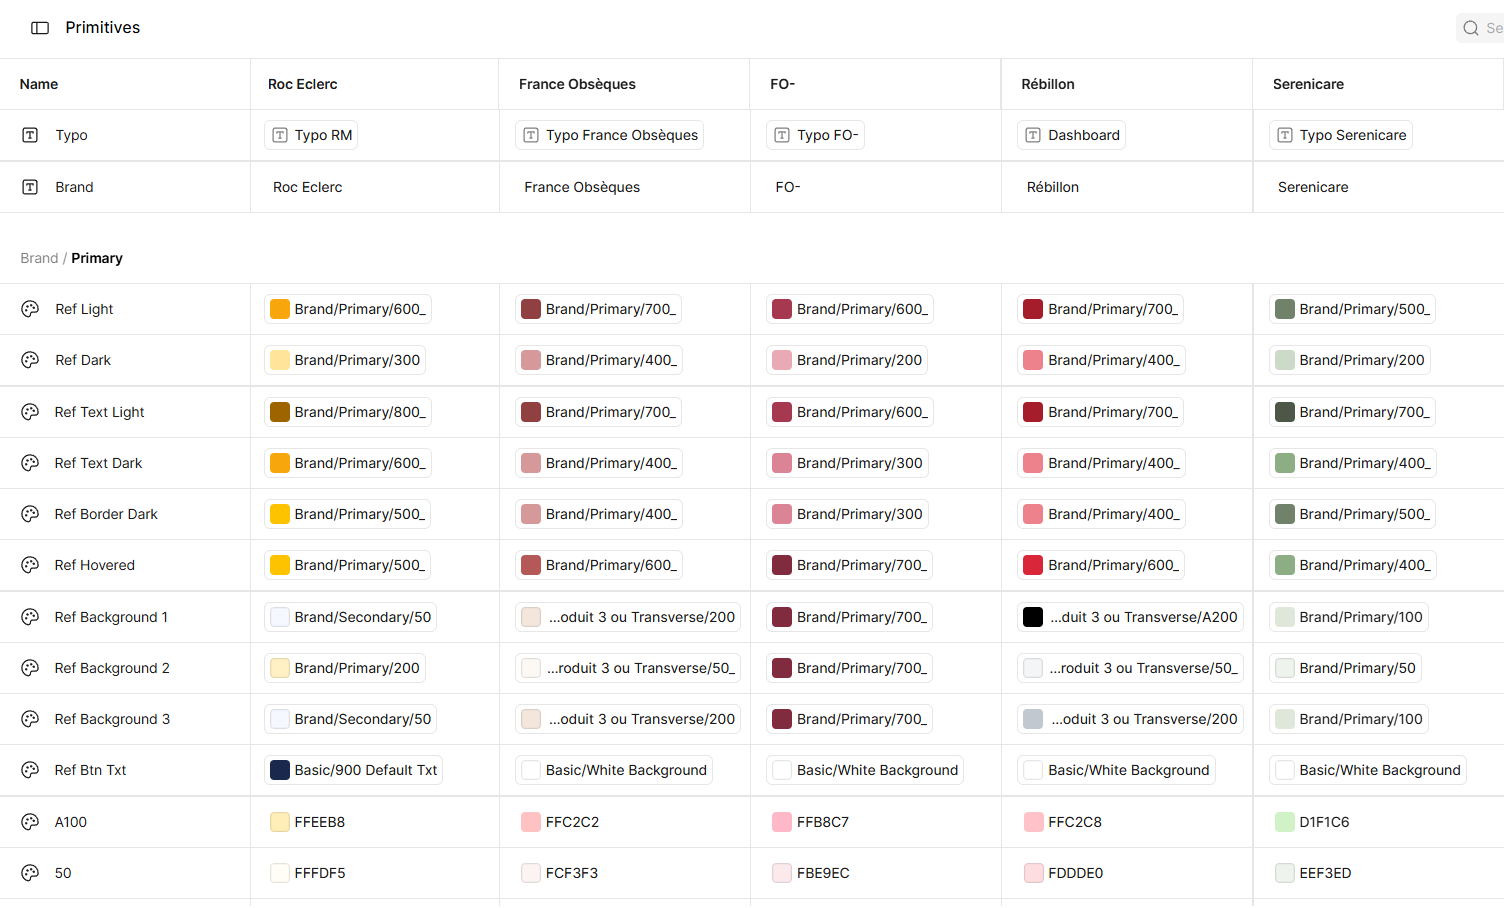Screen dimensions: 1504x908
Task: Click the palette icon of Ref Text Light
Action: (30, 412)
